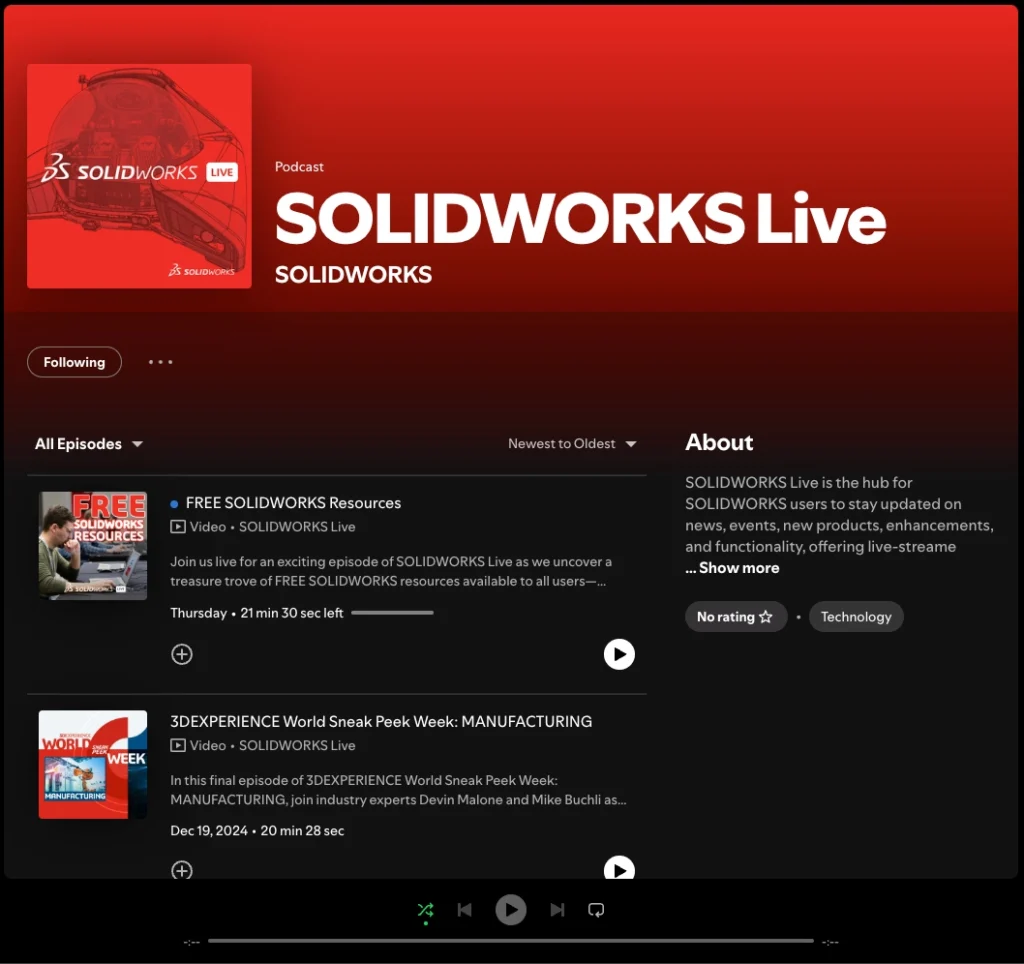Open the SOLIDWORKS Live podcast cover art
Screen dimensions: 1024x964
point(139,176)
